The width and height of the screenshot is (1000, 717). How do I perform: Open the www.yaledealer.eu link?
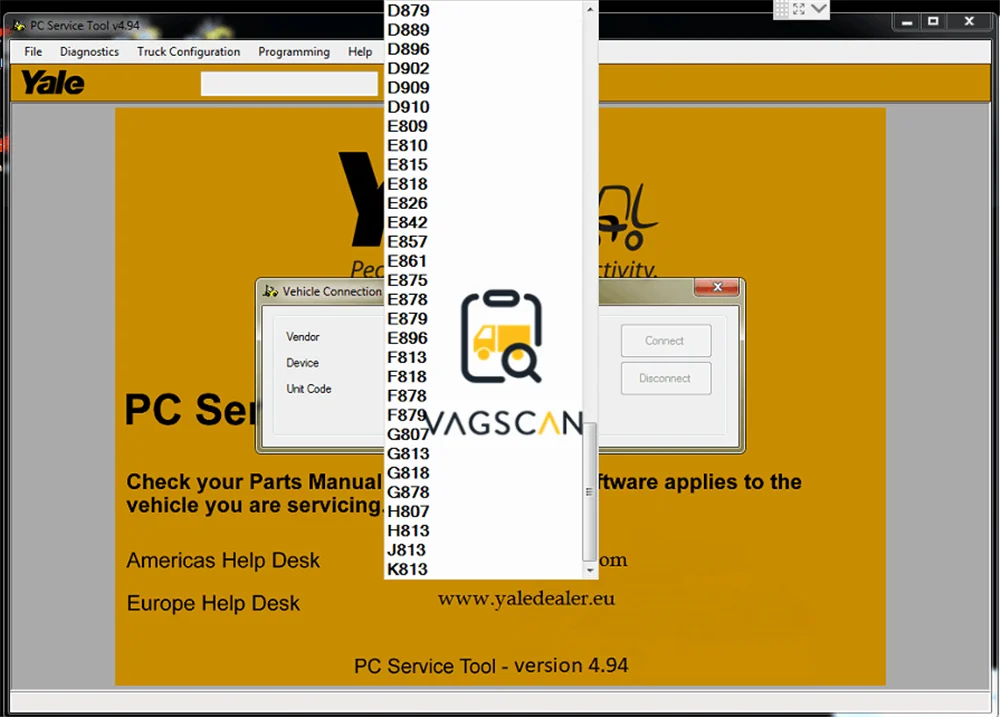[526, 599]
